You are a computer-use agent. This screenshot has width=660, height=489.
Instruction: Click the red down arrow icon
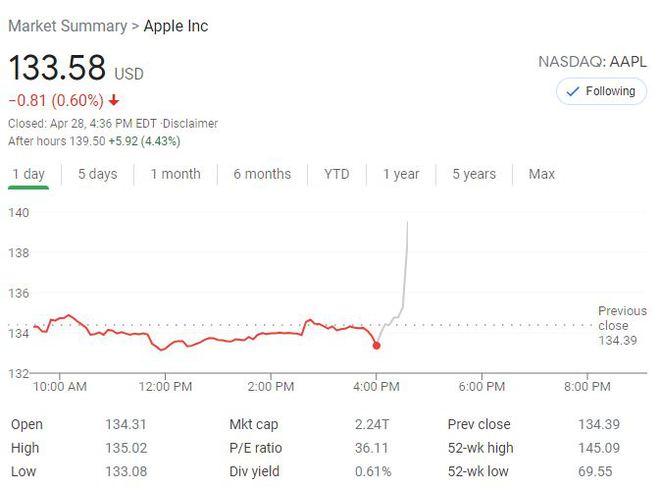pos(114,100)
